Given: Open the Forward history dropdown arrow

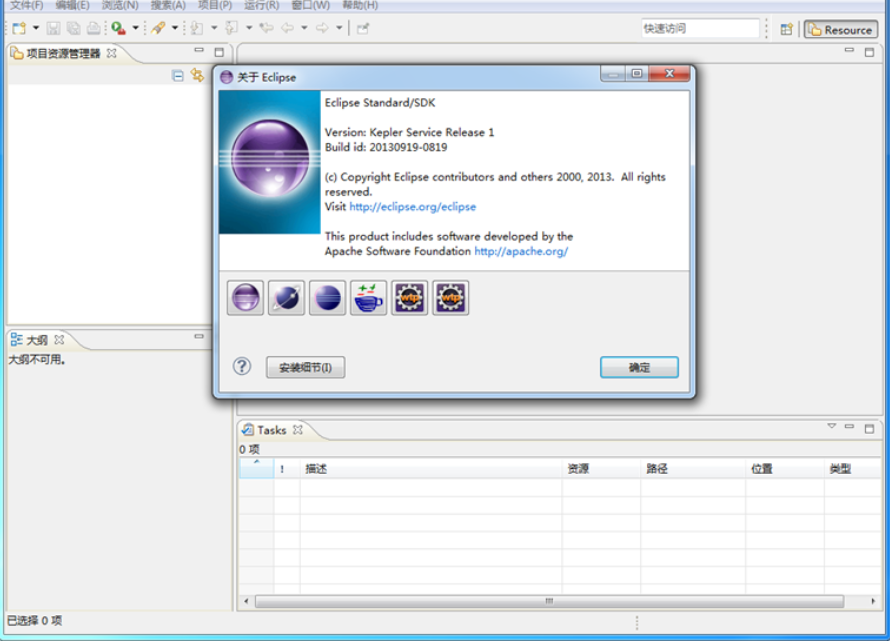Looking at the screenshot, I should pos(339,28).
